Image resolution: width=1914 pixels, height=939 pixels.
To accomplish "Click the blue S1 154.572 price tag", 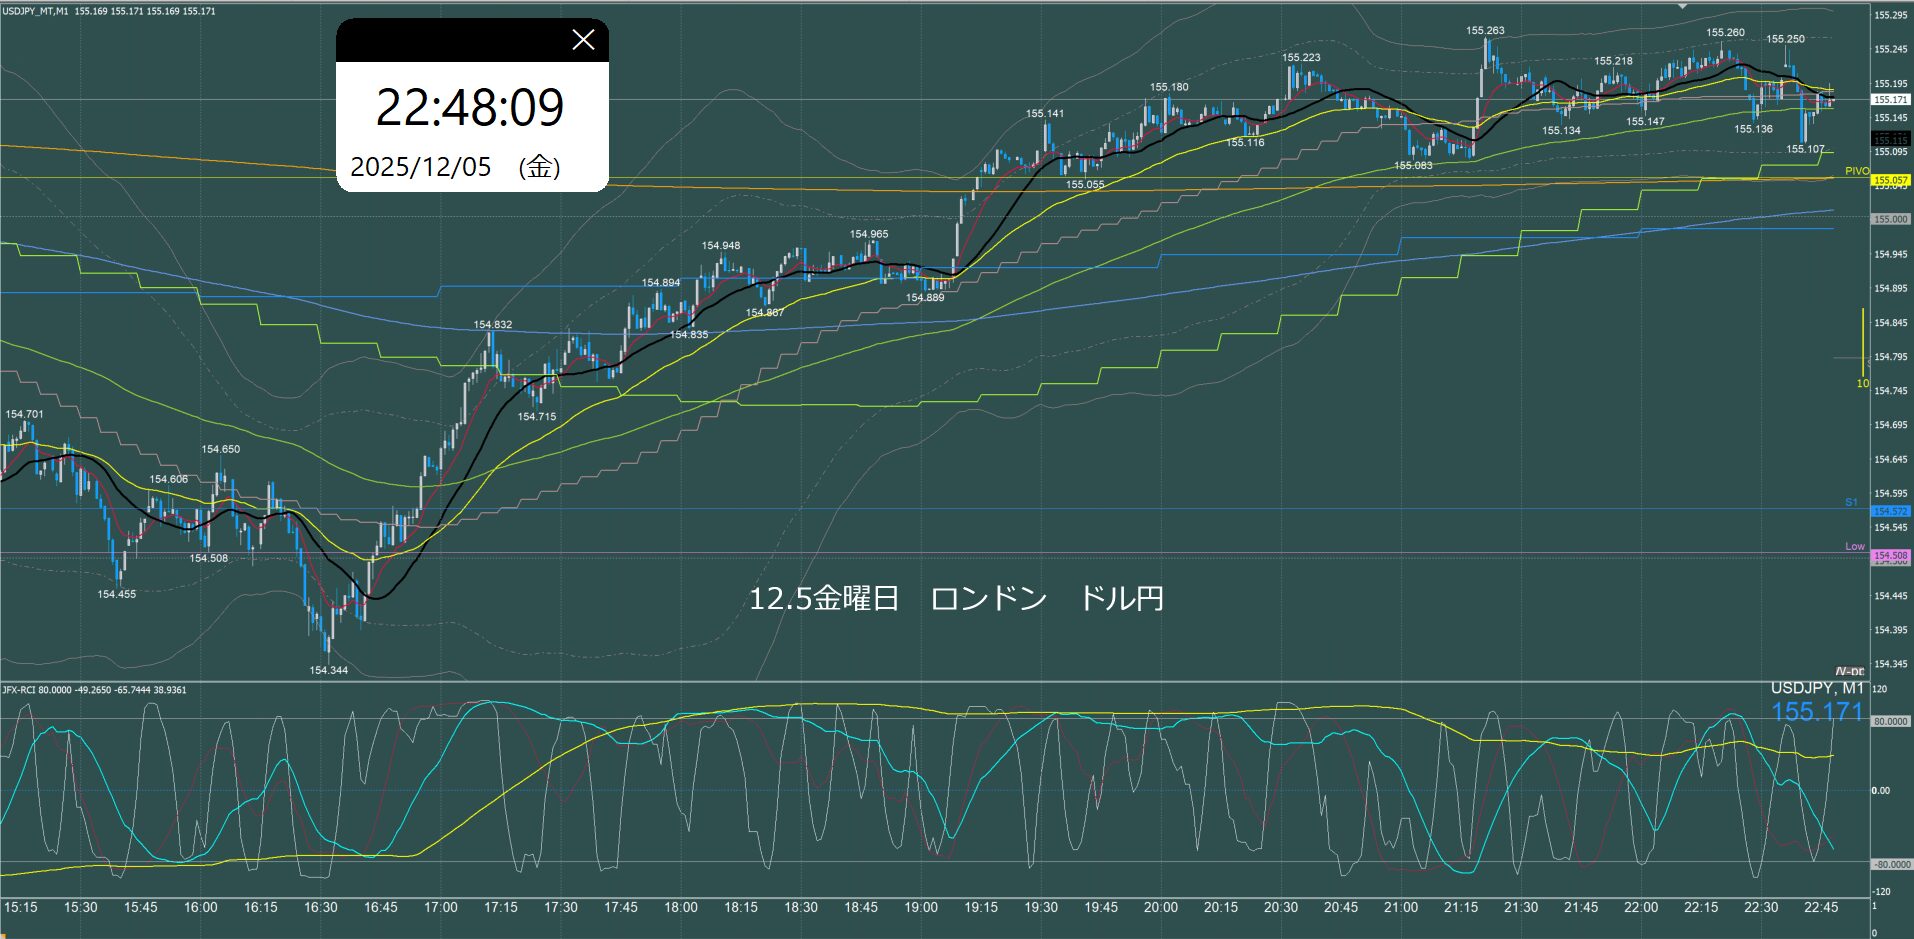I will [1890, 511].
